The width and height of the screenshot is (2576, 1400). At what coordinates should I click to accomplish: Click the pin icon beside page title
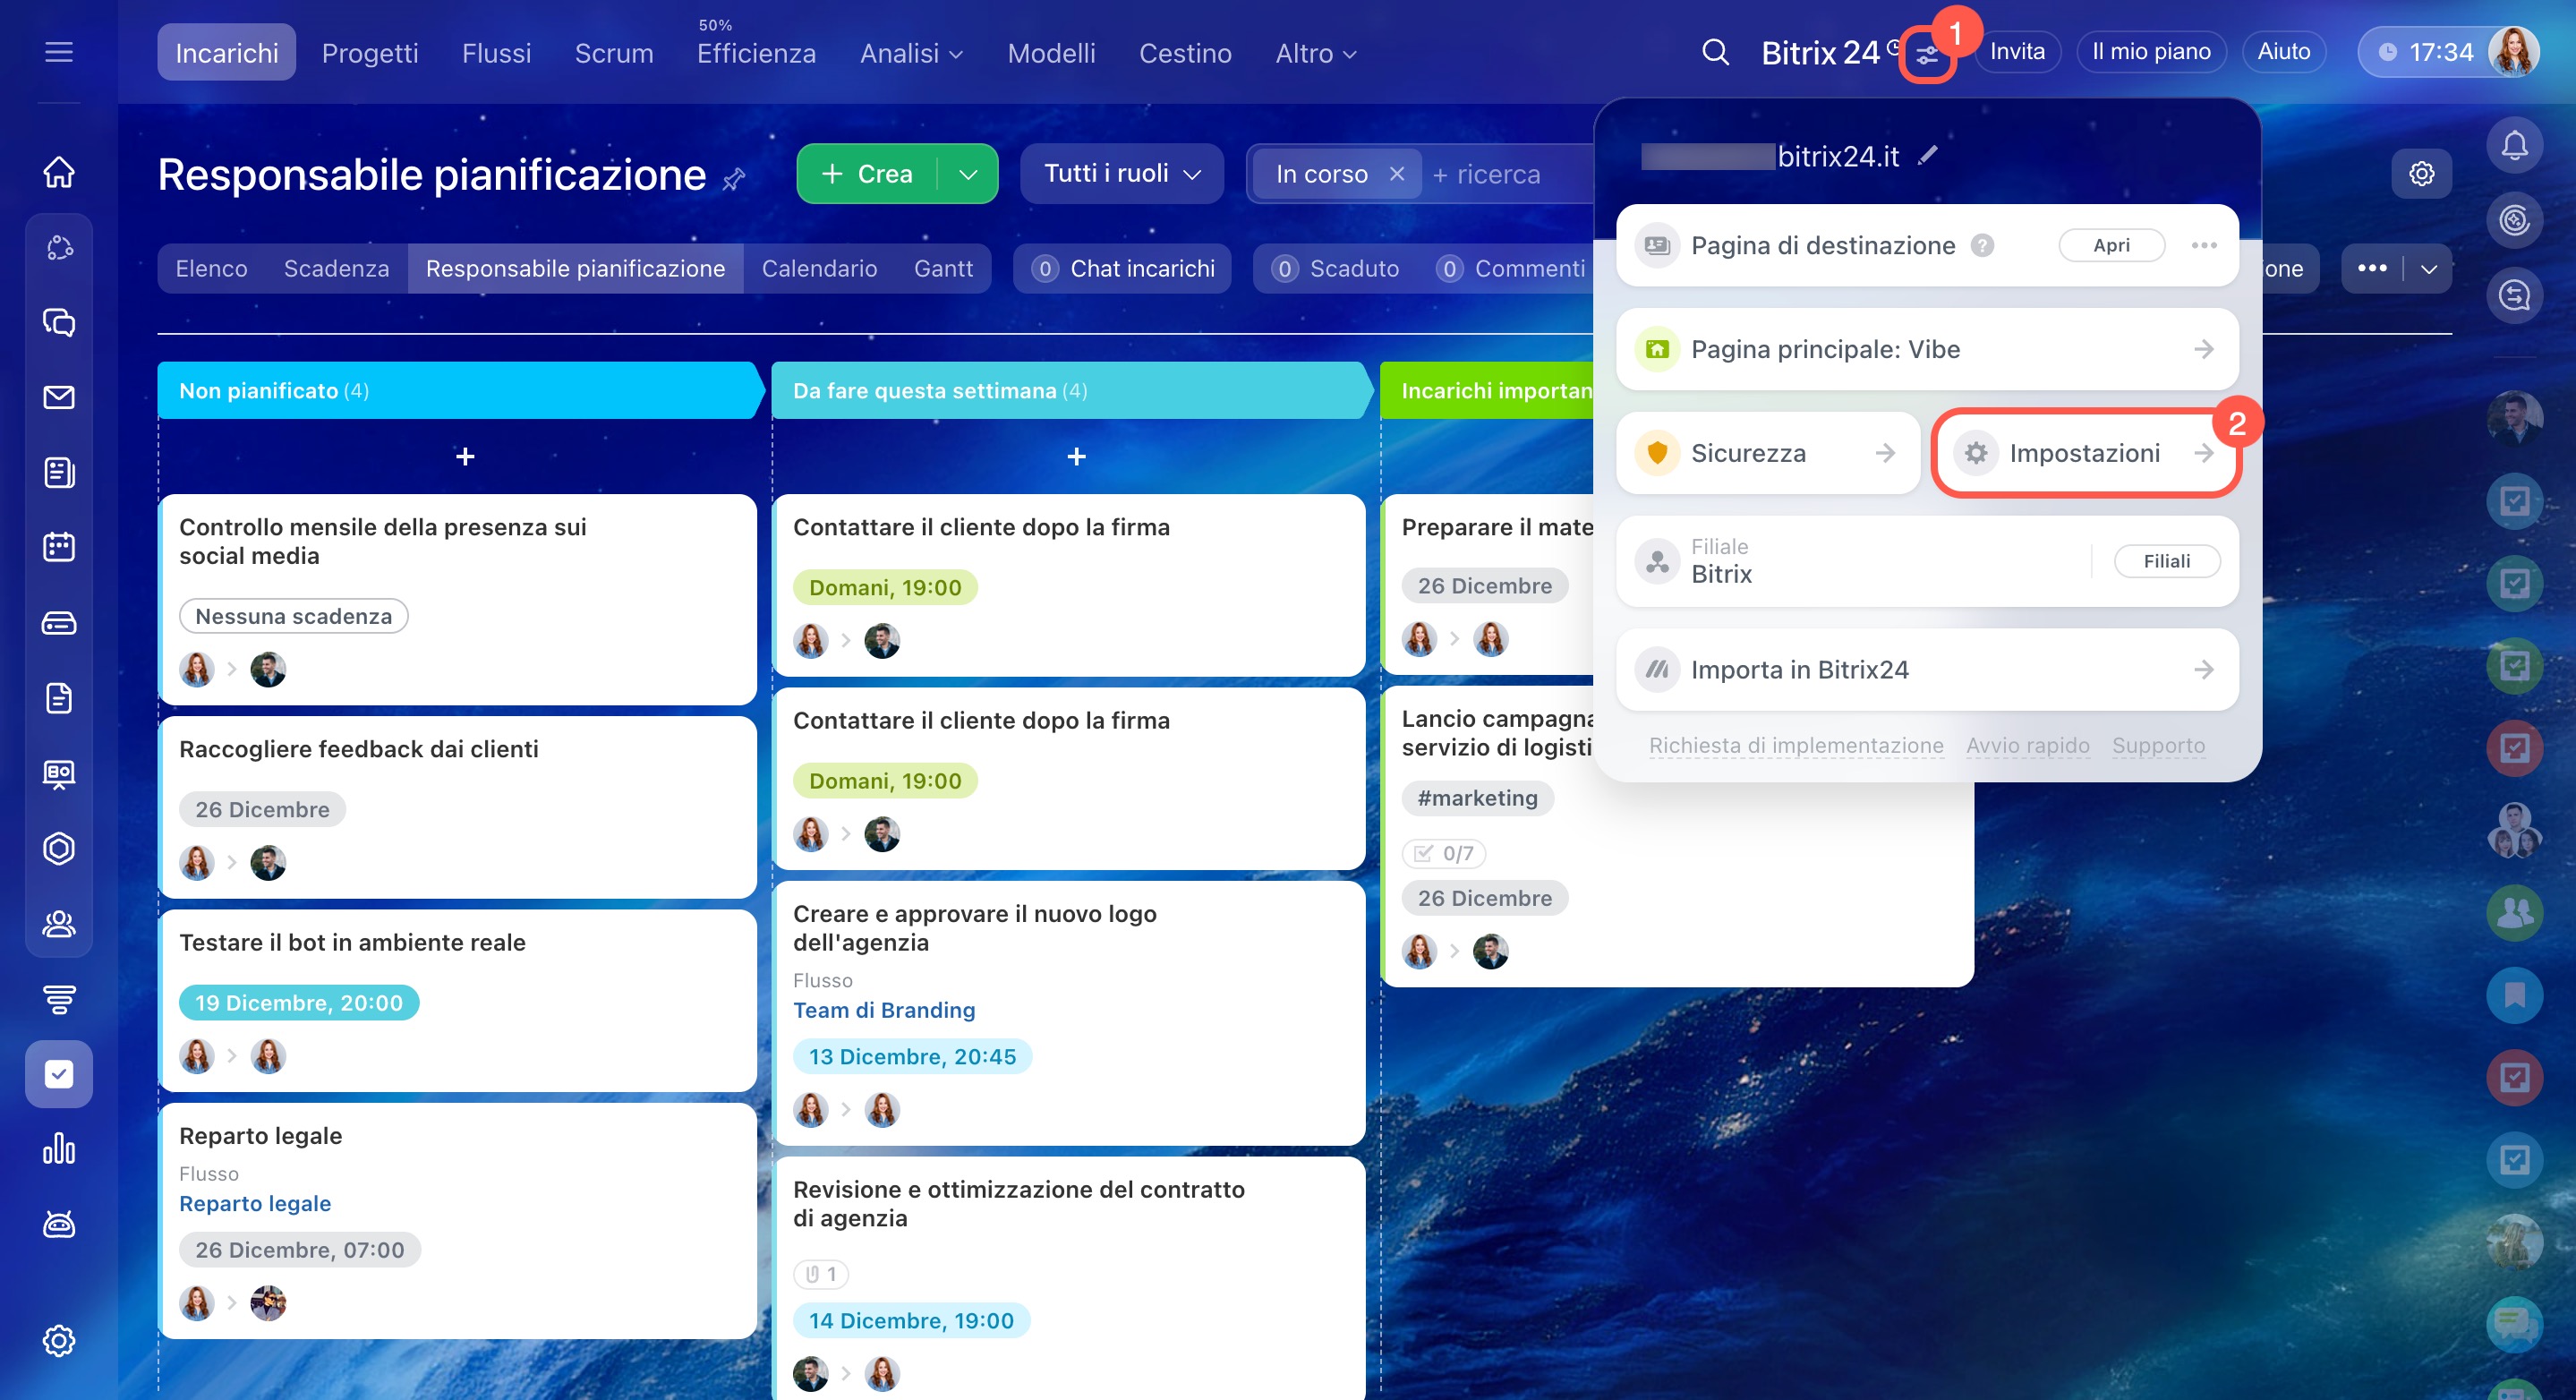734,179
